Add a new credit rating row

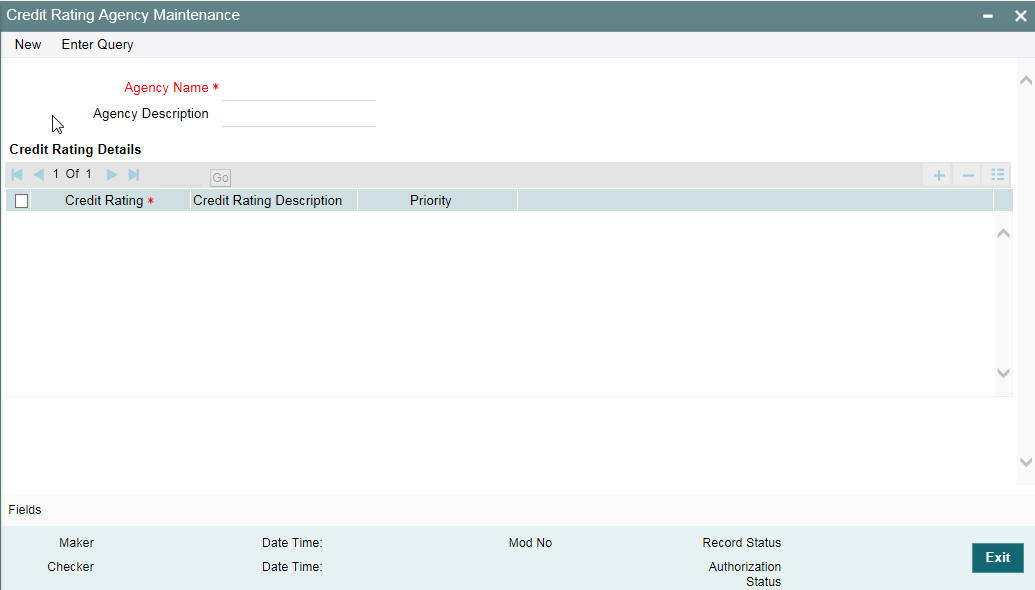(939, 176)
